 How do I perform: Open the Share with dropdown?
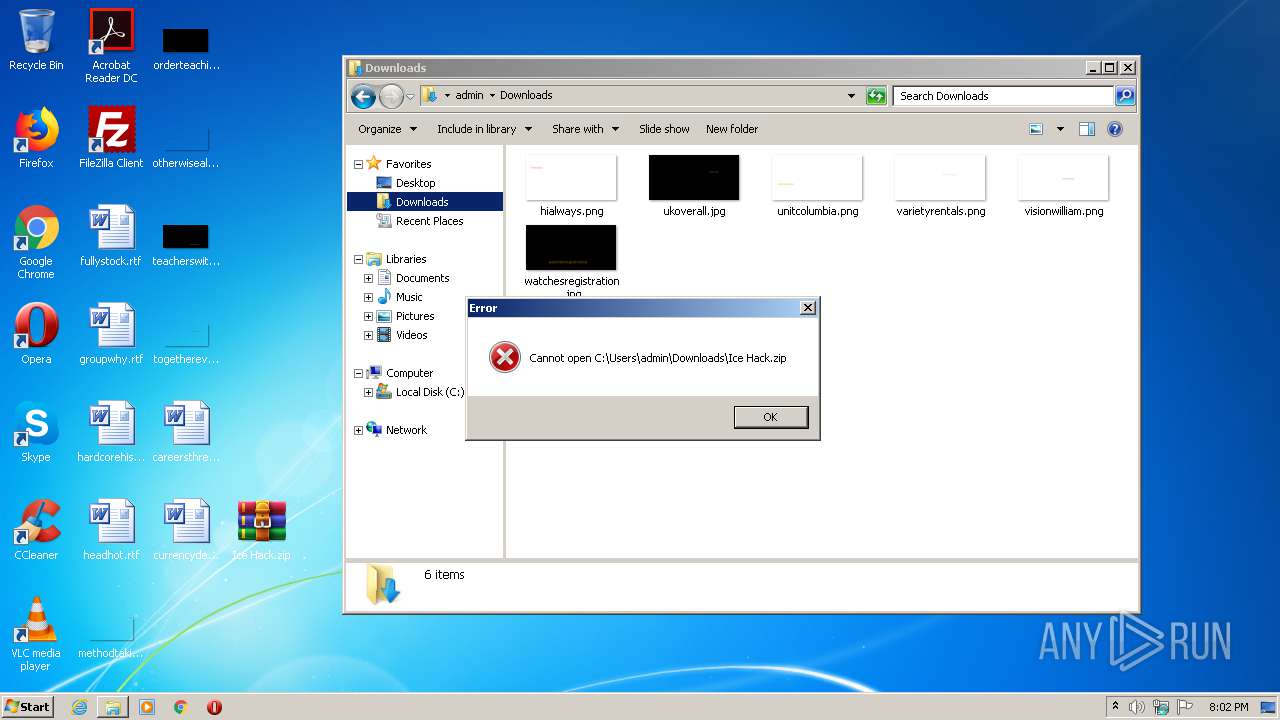click(585, 129)
